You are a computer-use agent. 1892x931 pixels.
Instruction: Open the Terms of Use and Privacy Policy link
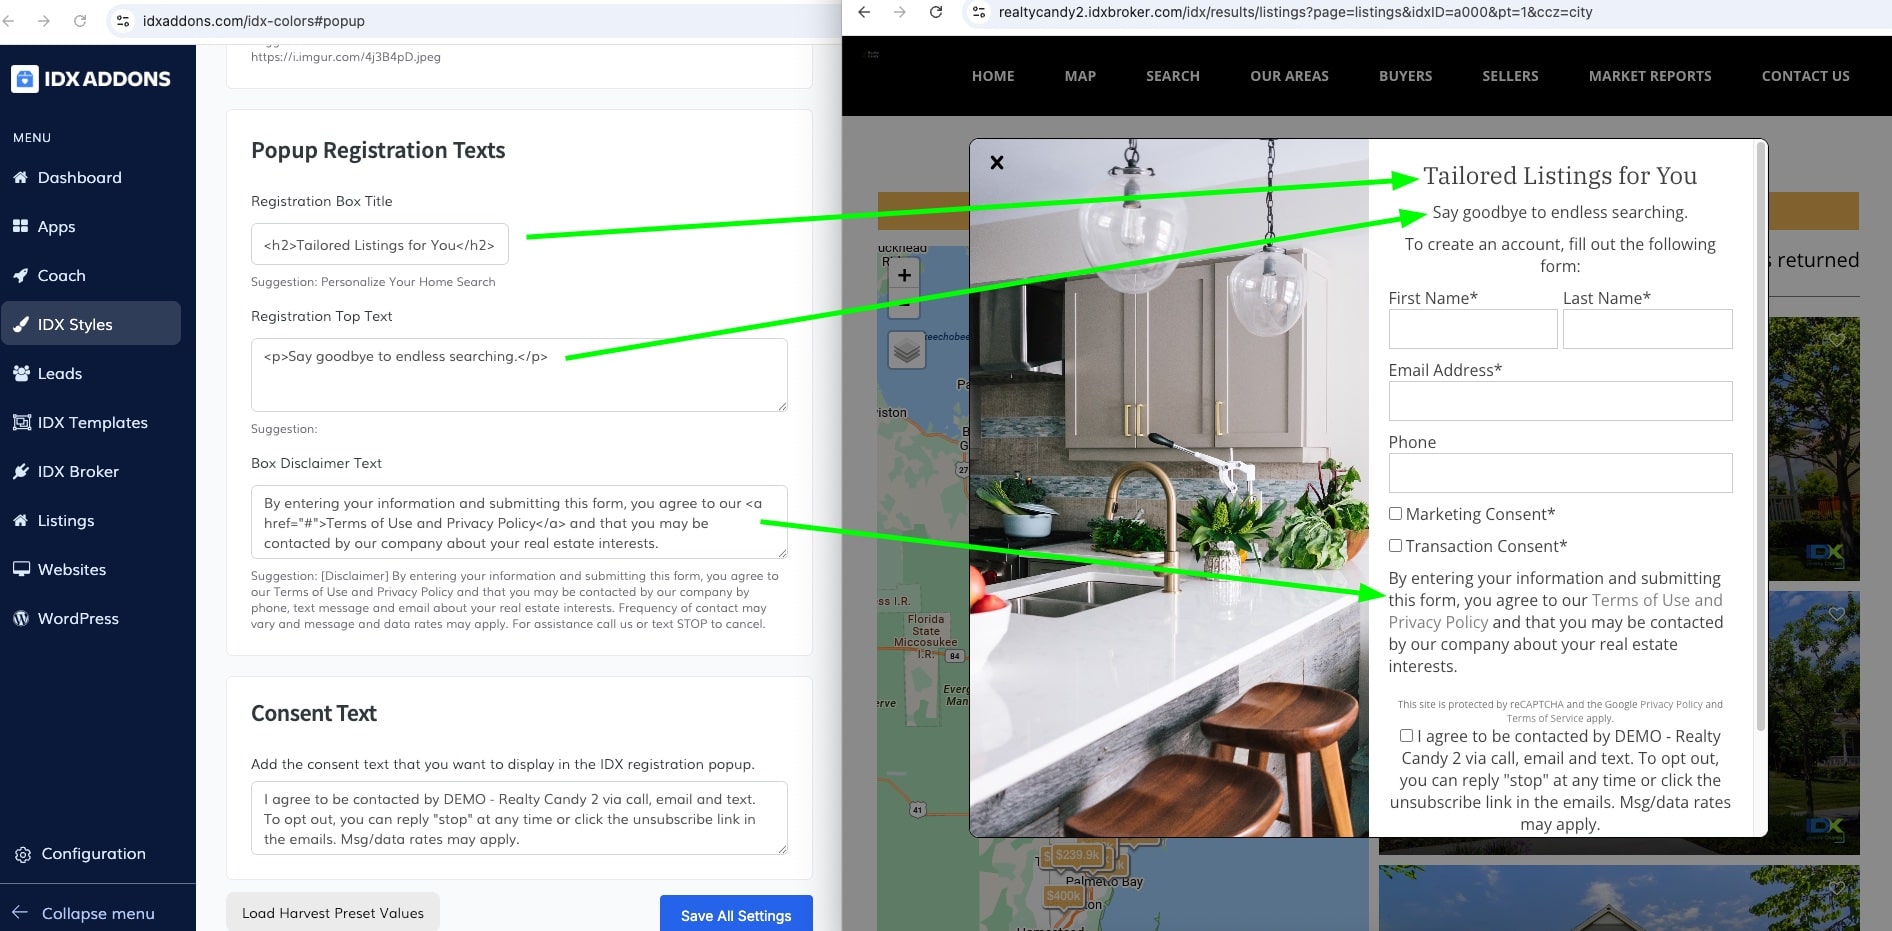point(1555,611)
